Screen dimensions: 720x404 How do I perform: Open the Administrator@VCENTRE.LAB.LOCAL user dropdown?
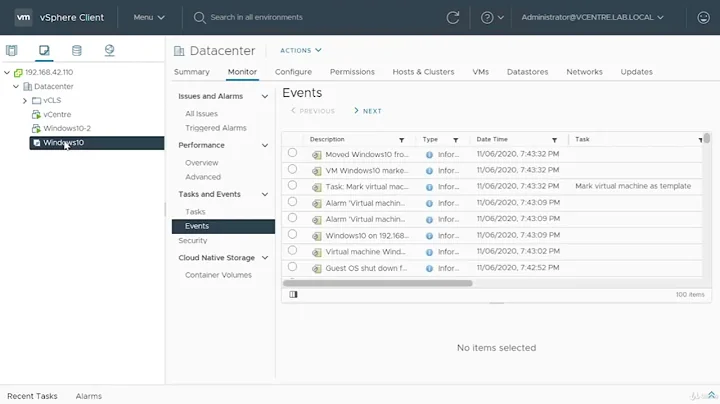592,17
